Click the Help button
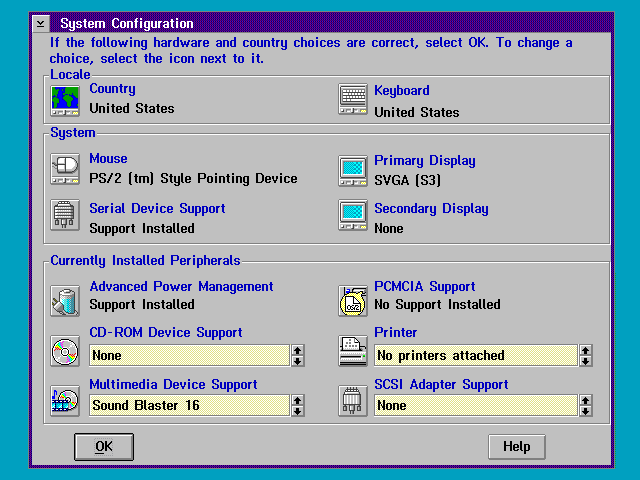The width and height of the screenshot is (640, 480). tap(516, 446)
